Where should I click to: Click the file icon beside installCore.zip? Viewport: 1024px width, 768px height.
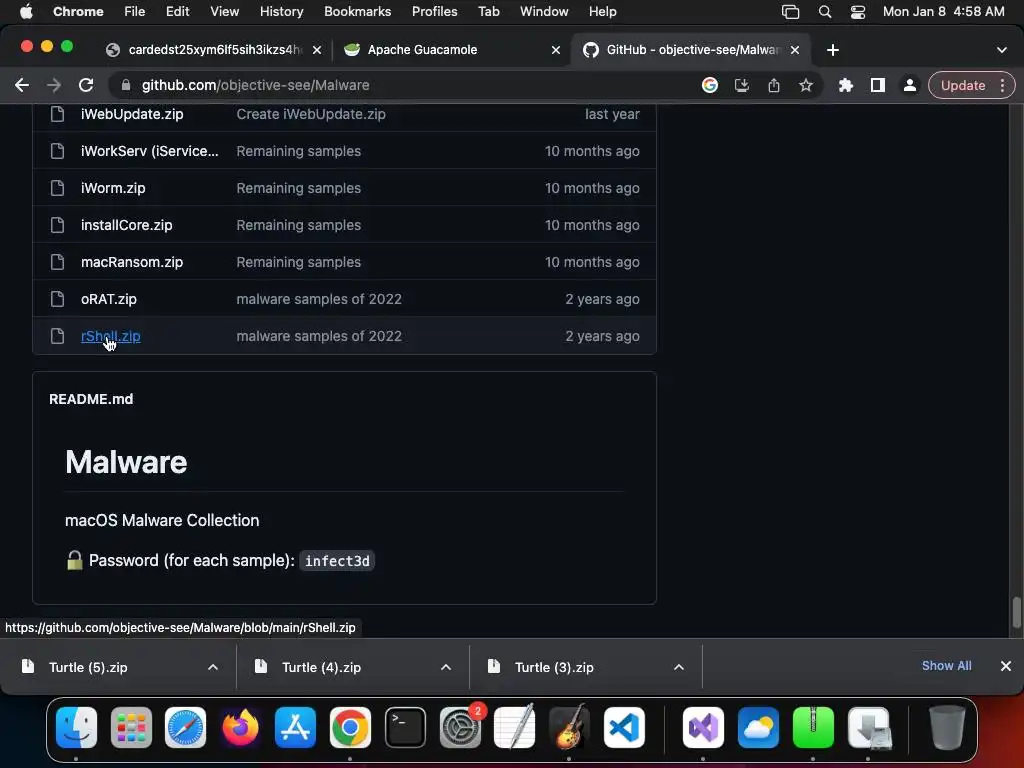click(x=57, y=225)
